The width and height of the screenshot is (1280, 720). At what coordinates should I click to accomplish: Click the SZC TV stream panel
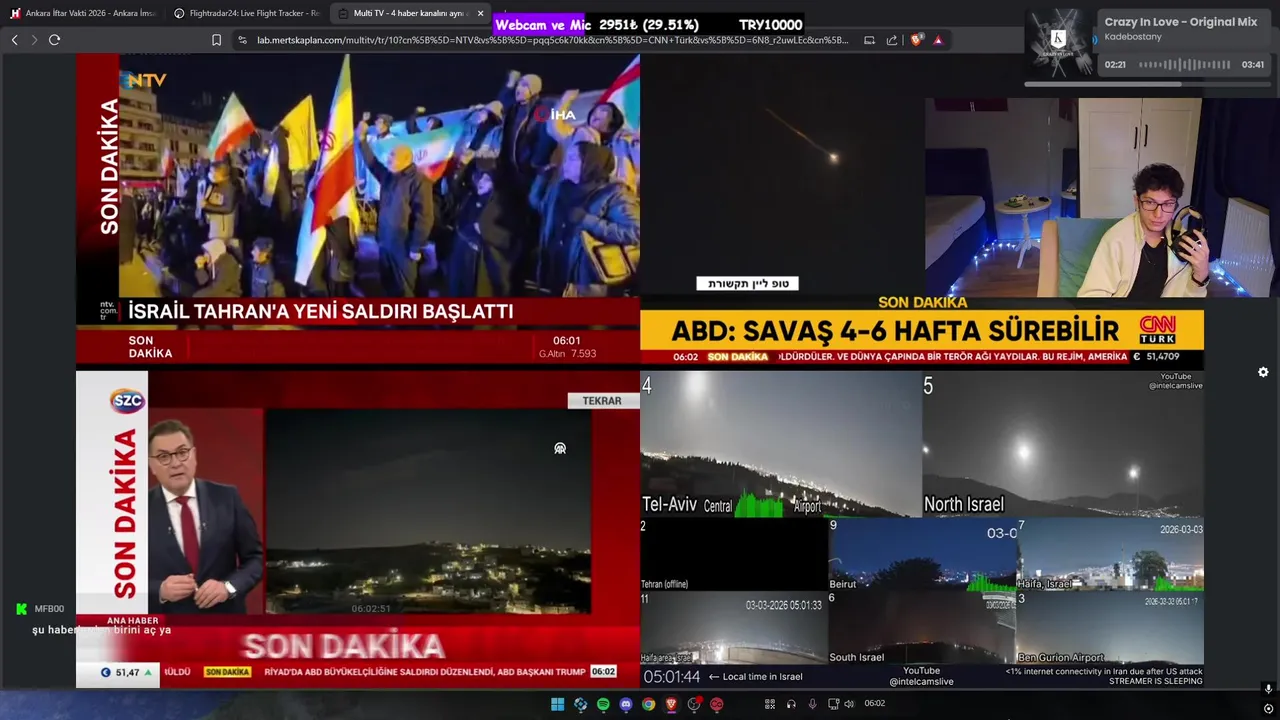click(x=358, y=529)
